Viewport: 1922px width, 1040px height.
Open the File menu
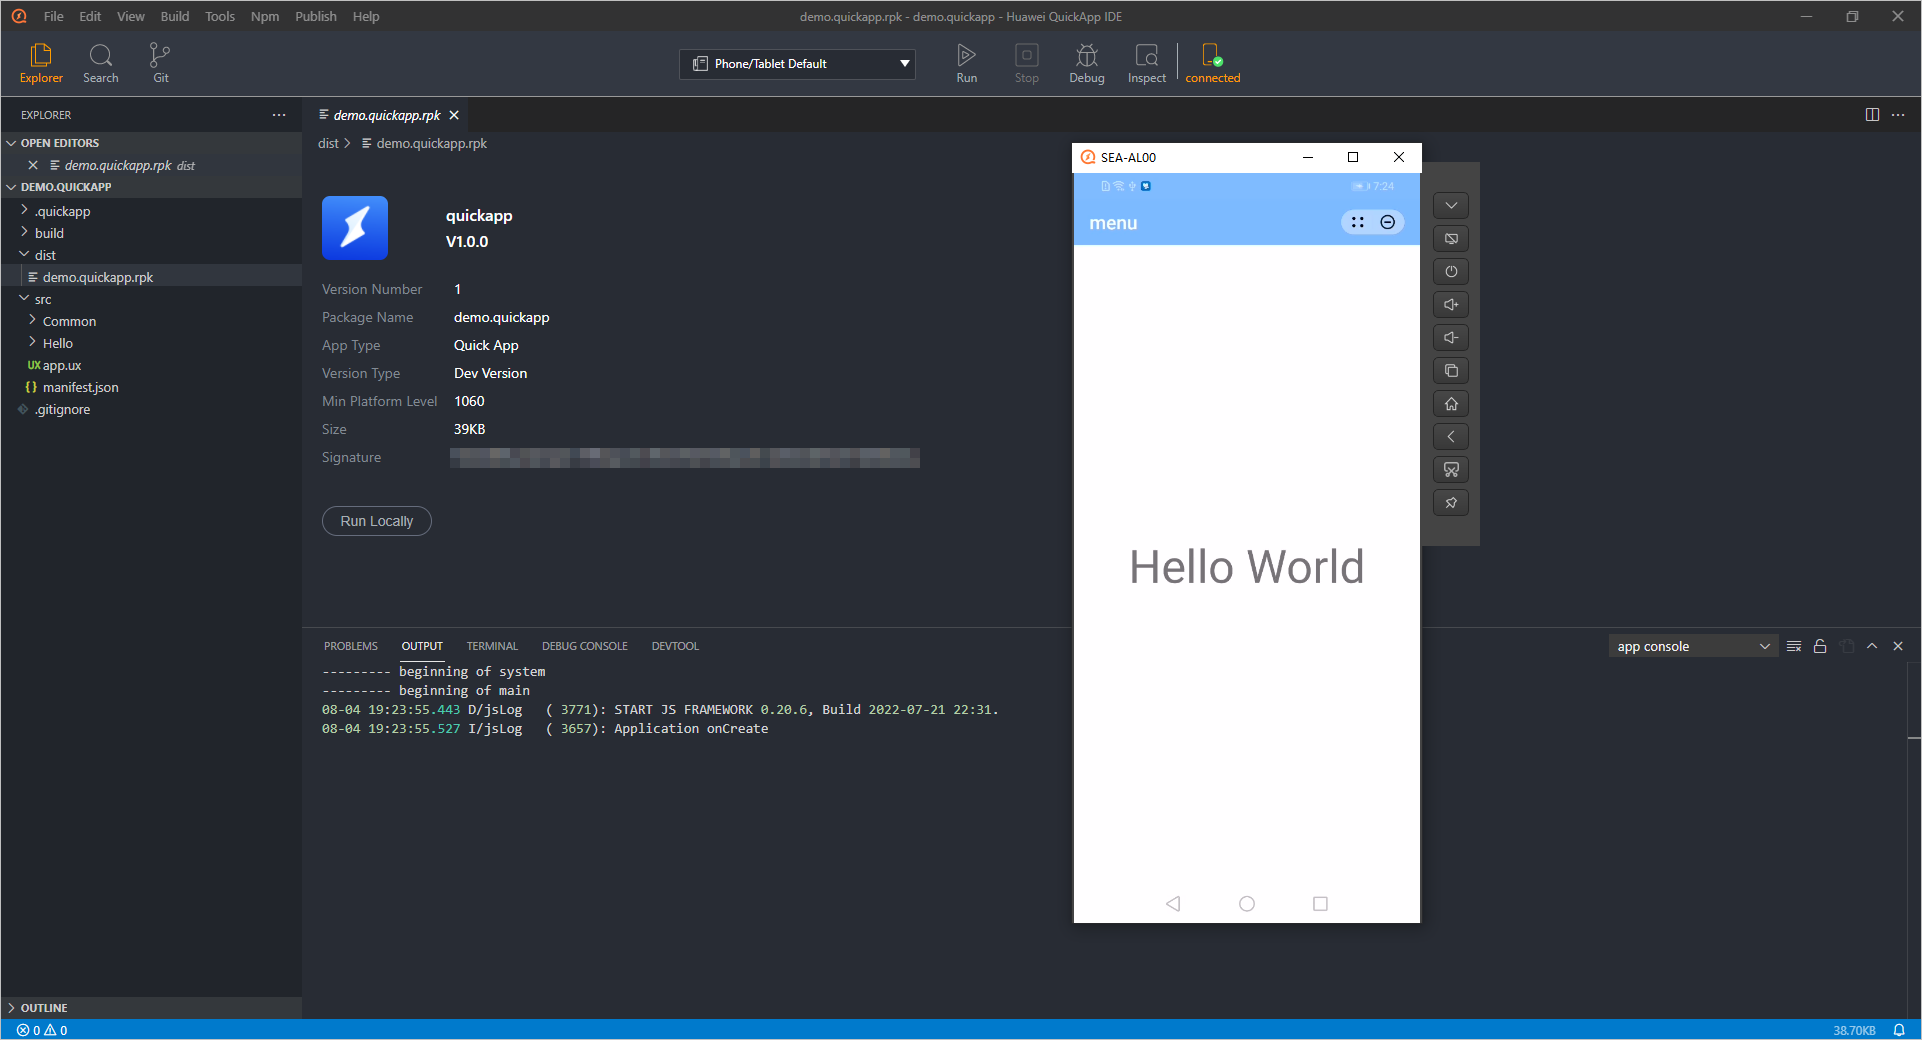(x=54, y=16)
